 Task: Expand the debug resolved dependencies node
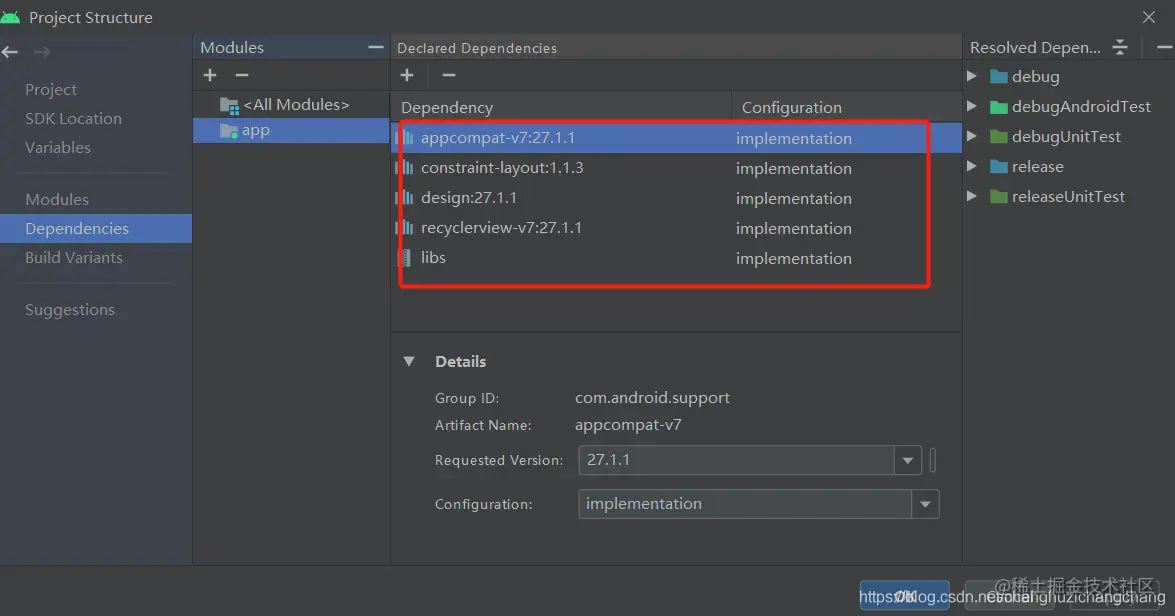[x=972, y=76]
